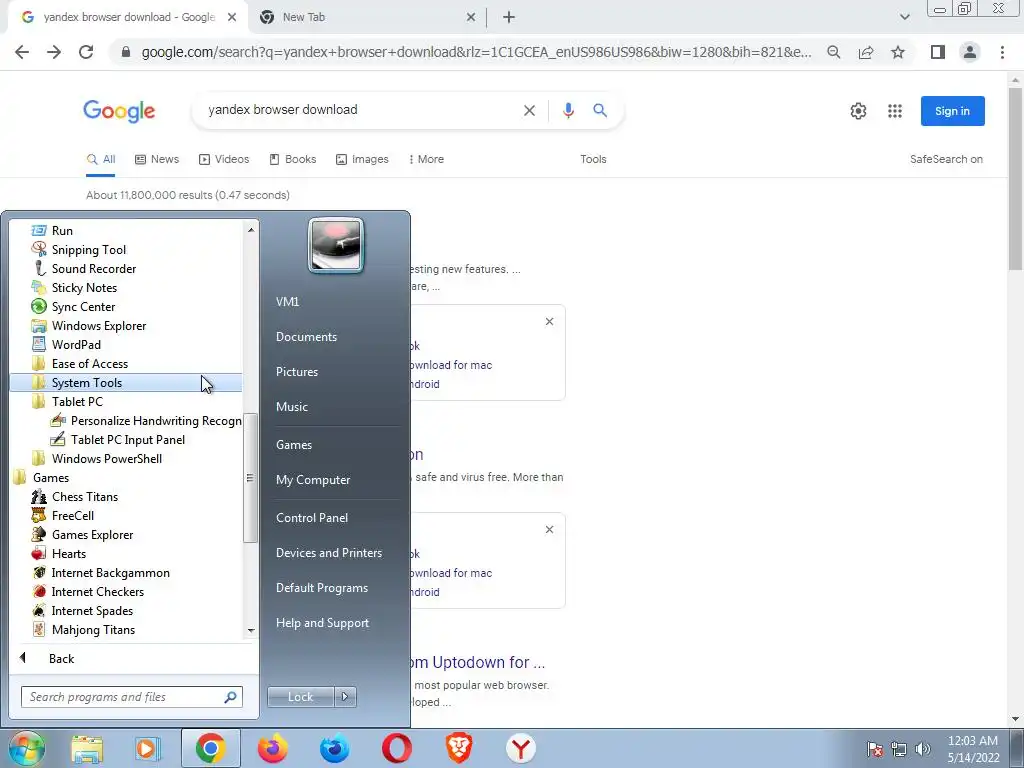Collapse the Games folder in Start menu
1024x768 pixels.
pos(50,477)
